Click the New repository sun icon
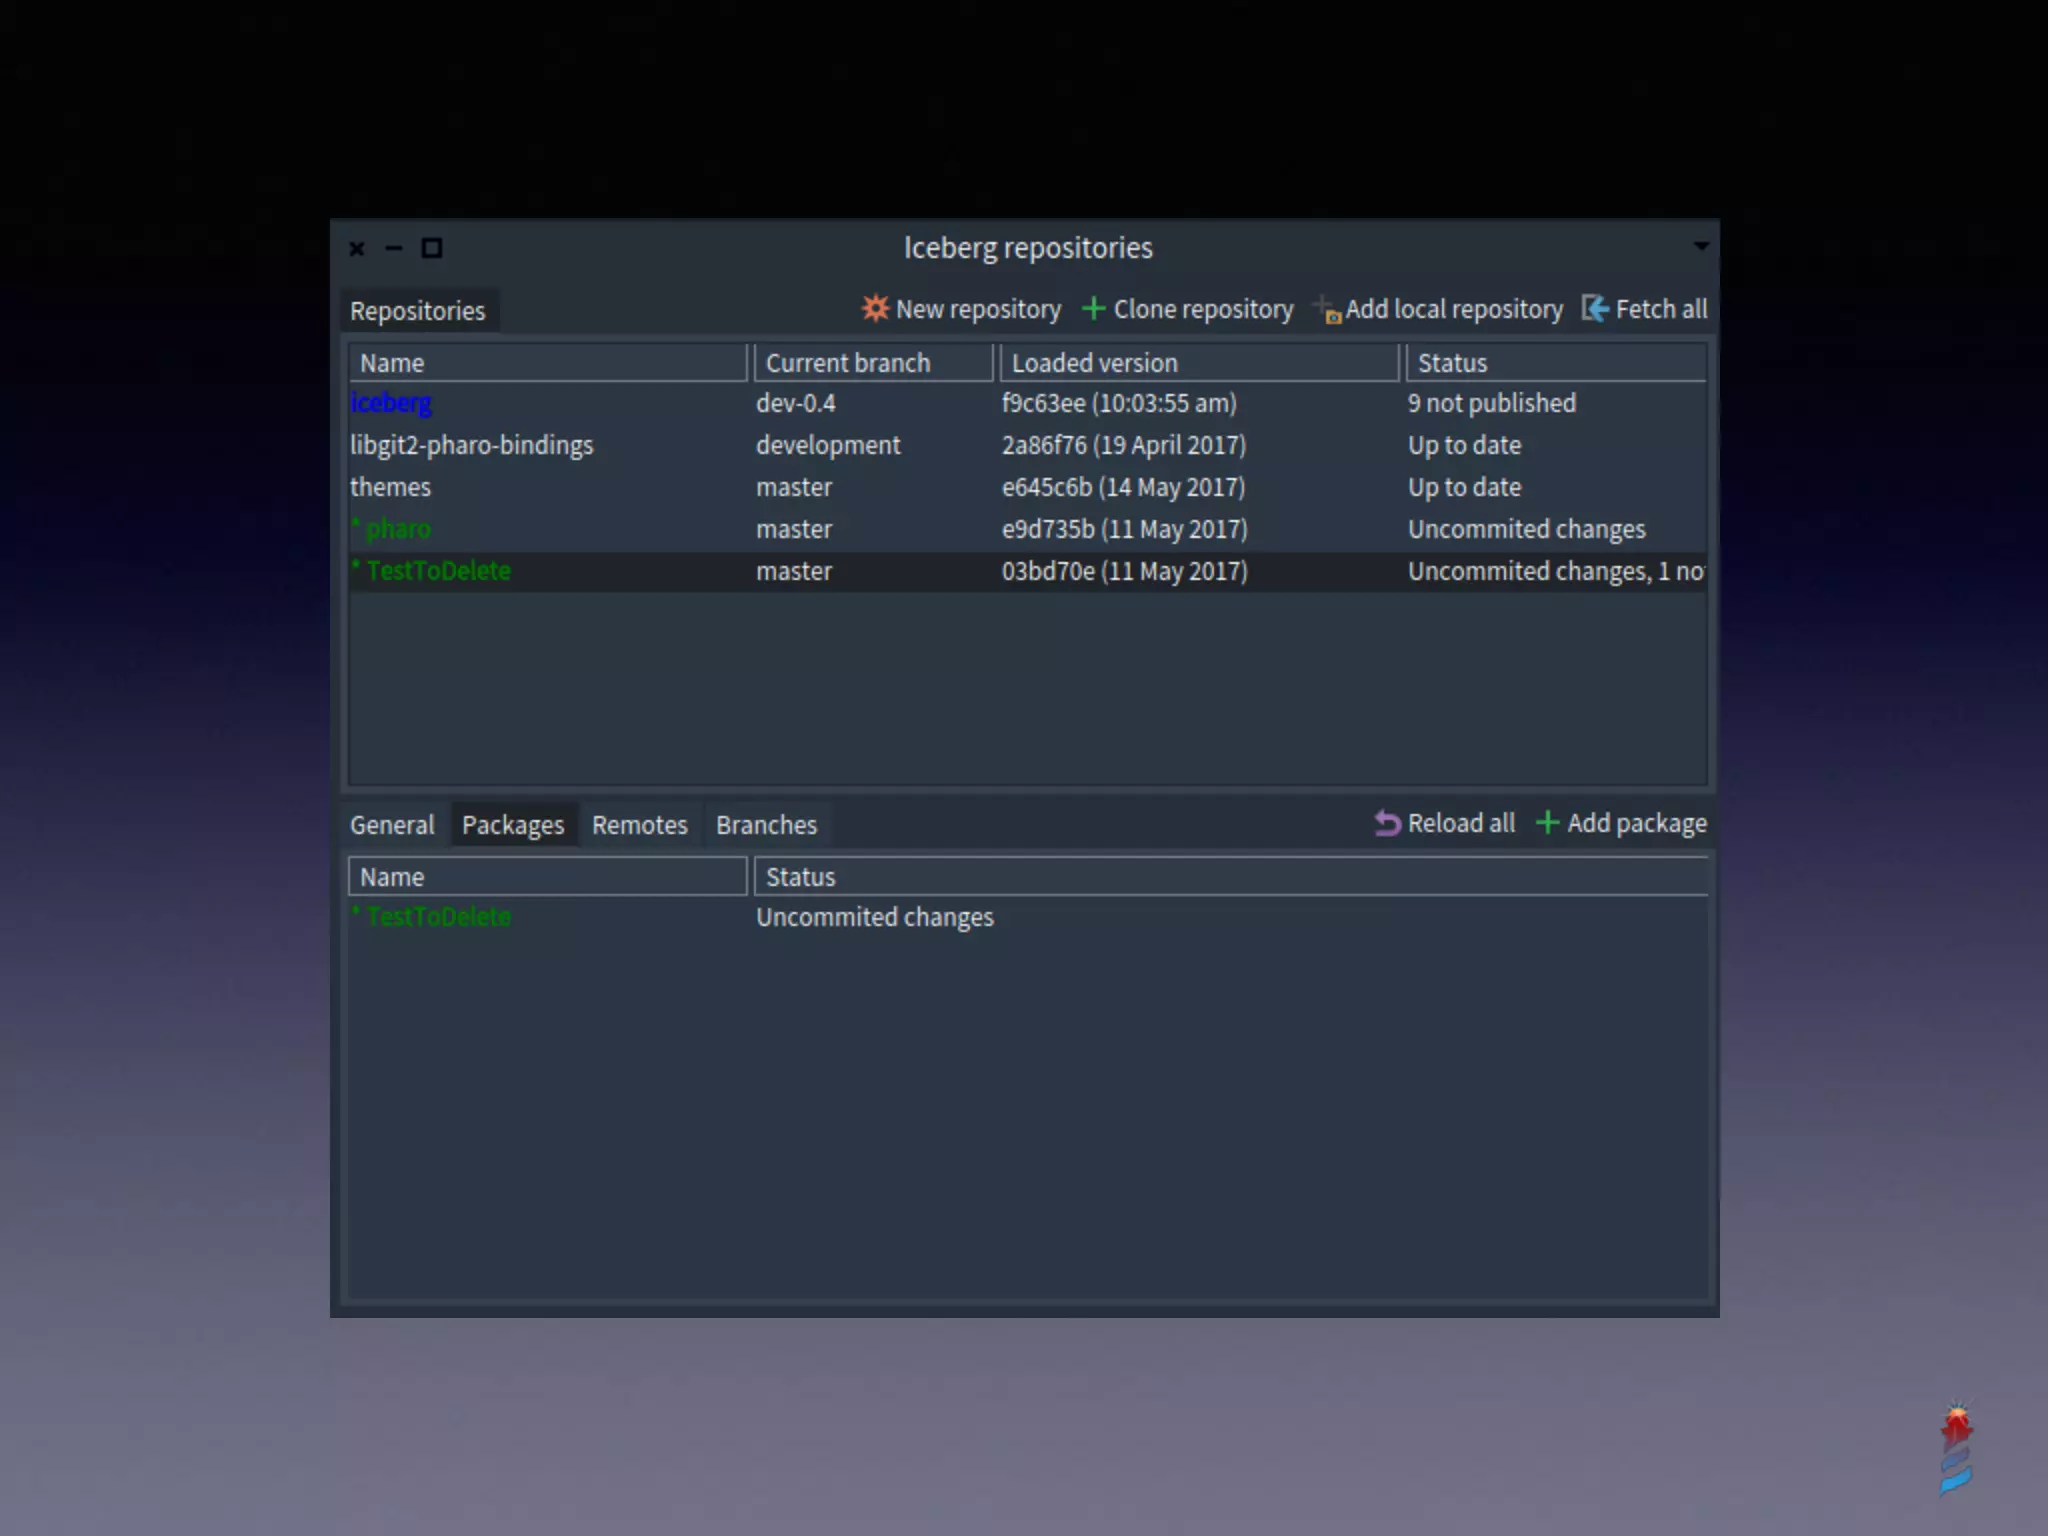2048x1536 pixels. (x=875, y=308)
